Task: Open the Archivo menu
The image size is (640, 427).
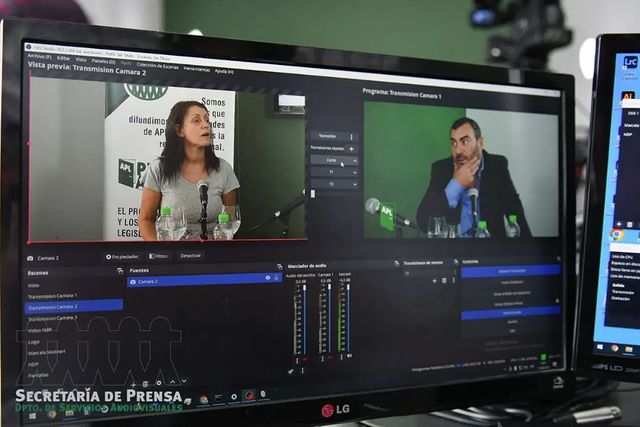Action: pyautogui.click(x=39, y=56)
